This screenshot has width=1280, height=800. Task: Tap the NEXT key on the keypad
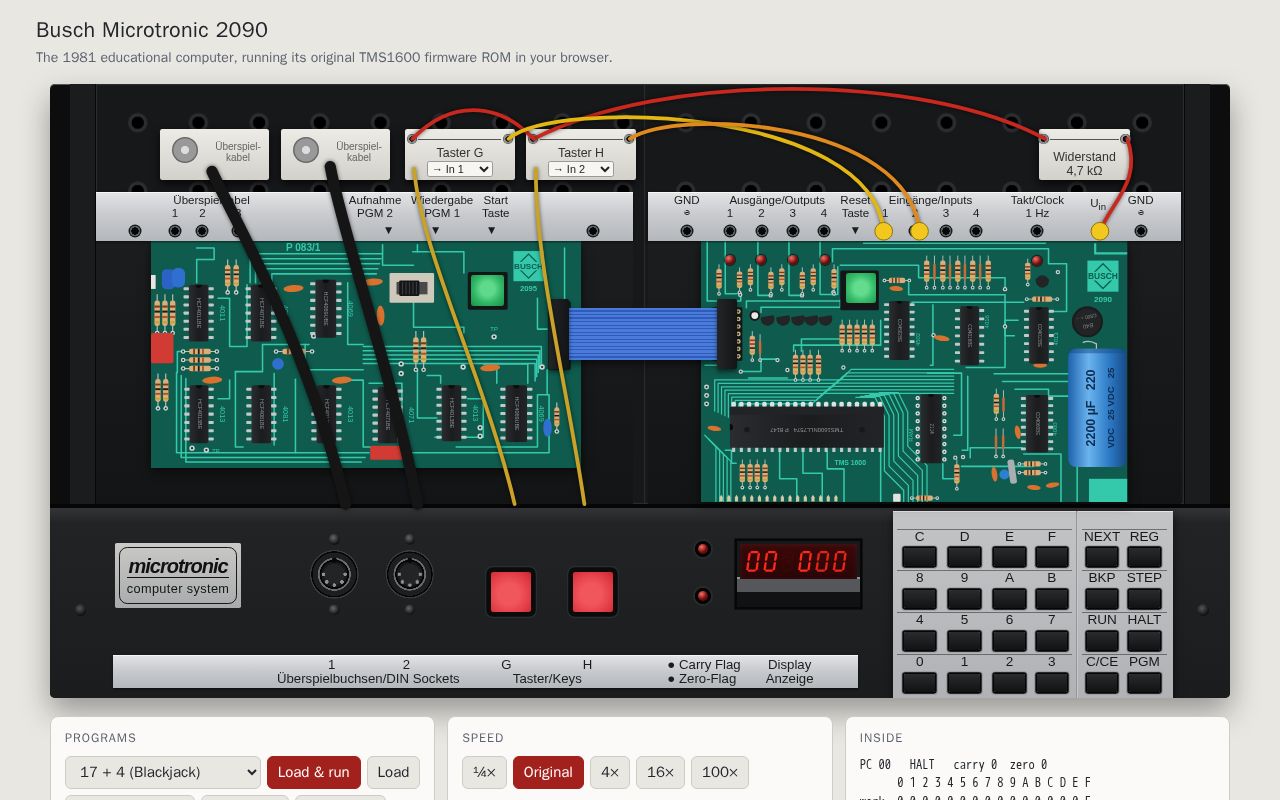pos(1101,557)
